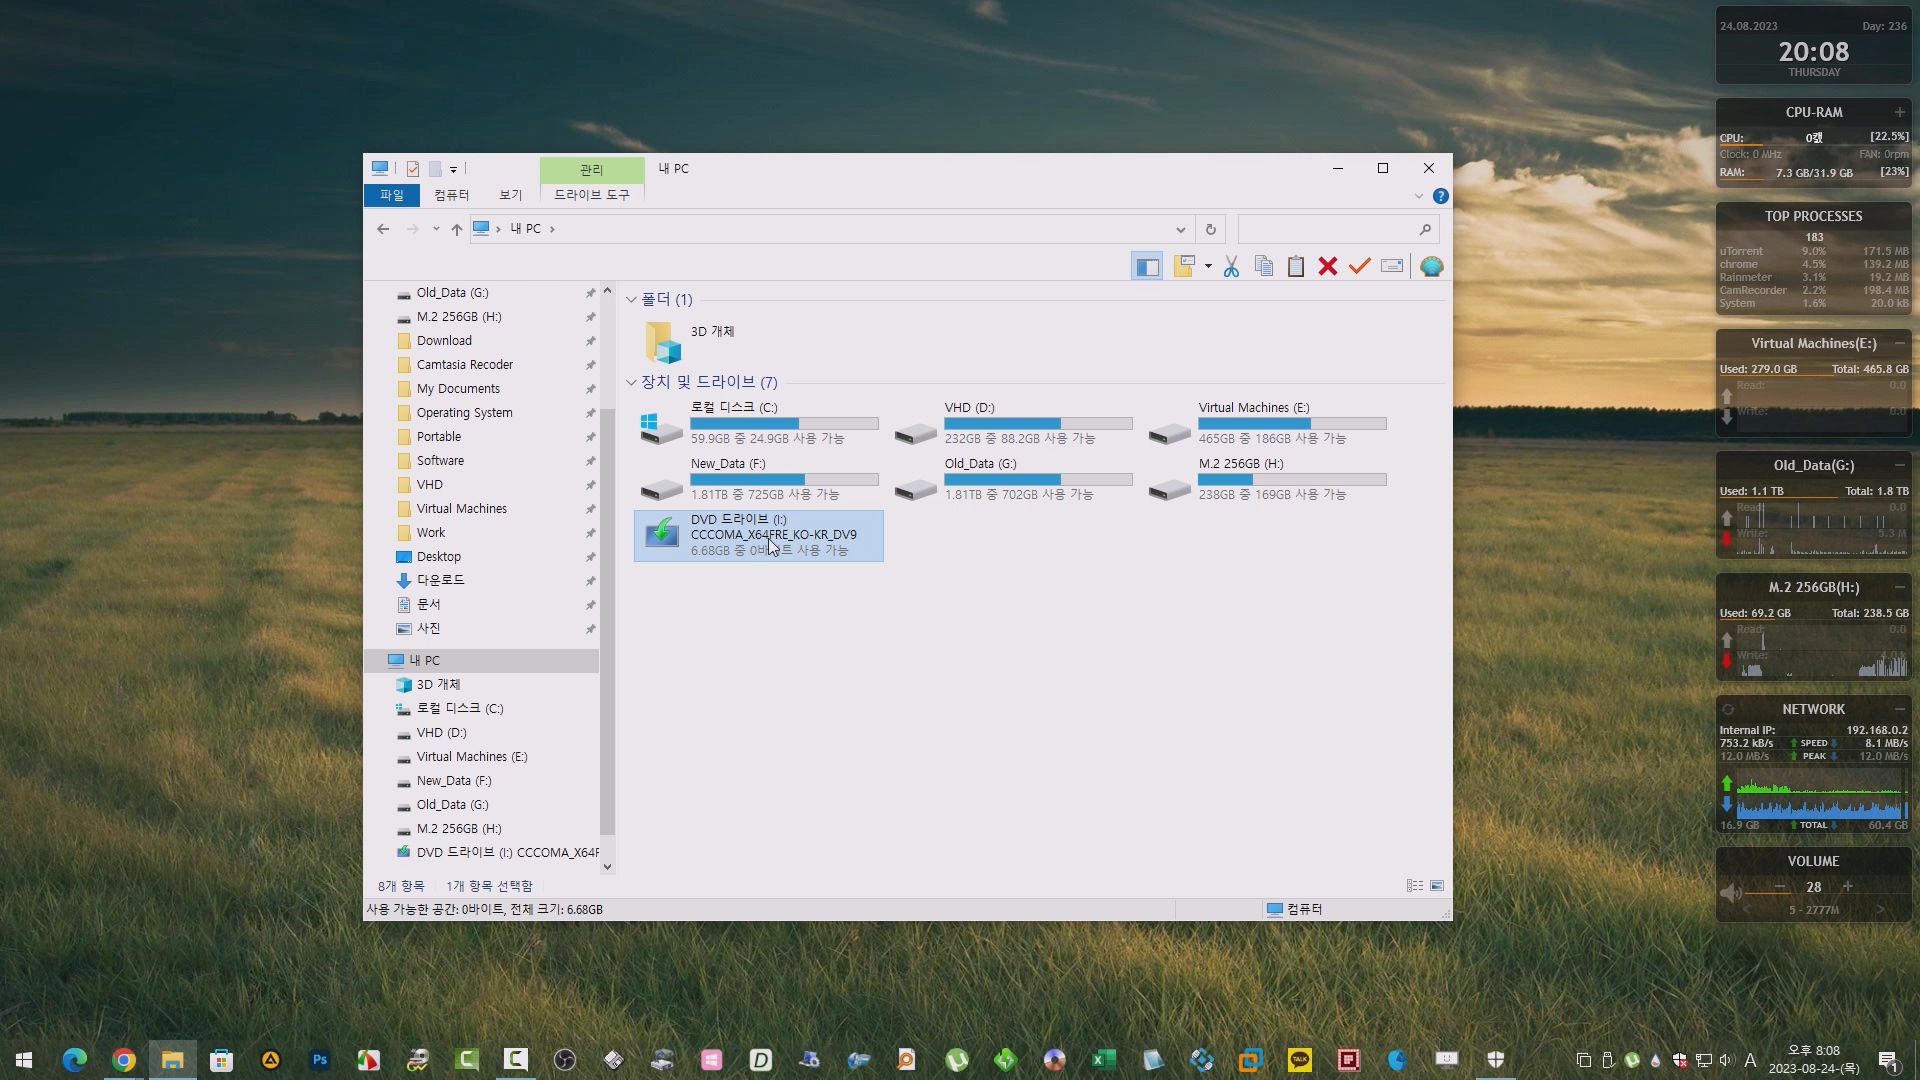Click navigation pane scrollbar thumb
Viewport: 1920px width, 1080px height.
(x=607, y=620)
